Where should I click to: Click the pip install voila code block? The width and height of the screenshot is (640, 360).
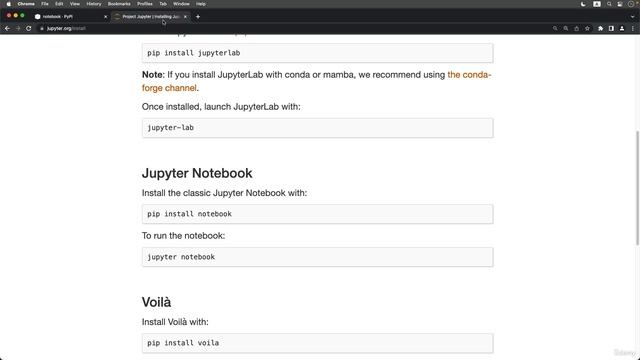click(318, 343)
